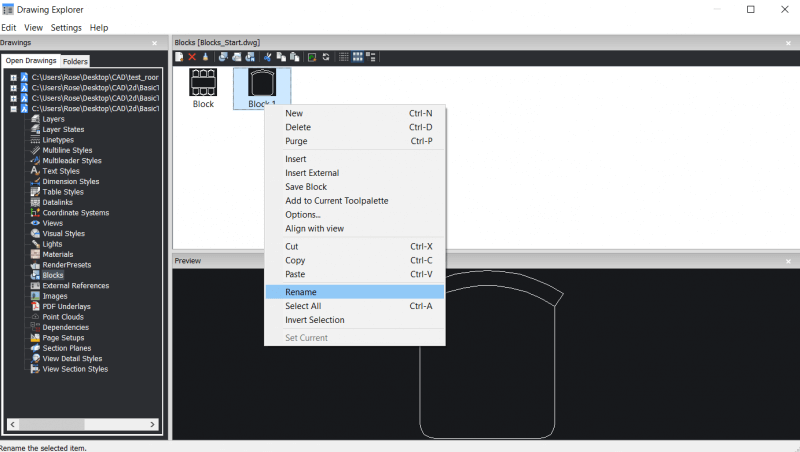Choose Align with view in context menu
This screenshot has width=800, height=452.
point(355,229)
